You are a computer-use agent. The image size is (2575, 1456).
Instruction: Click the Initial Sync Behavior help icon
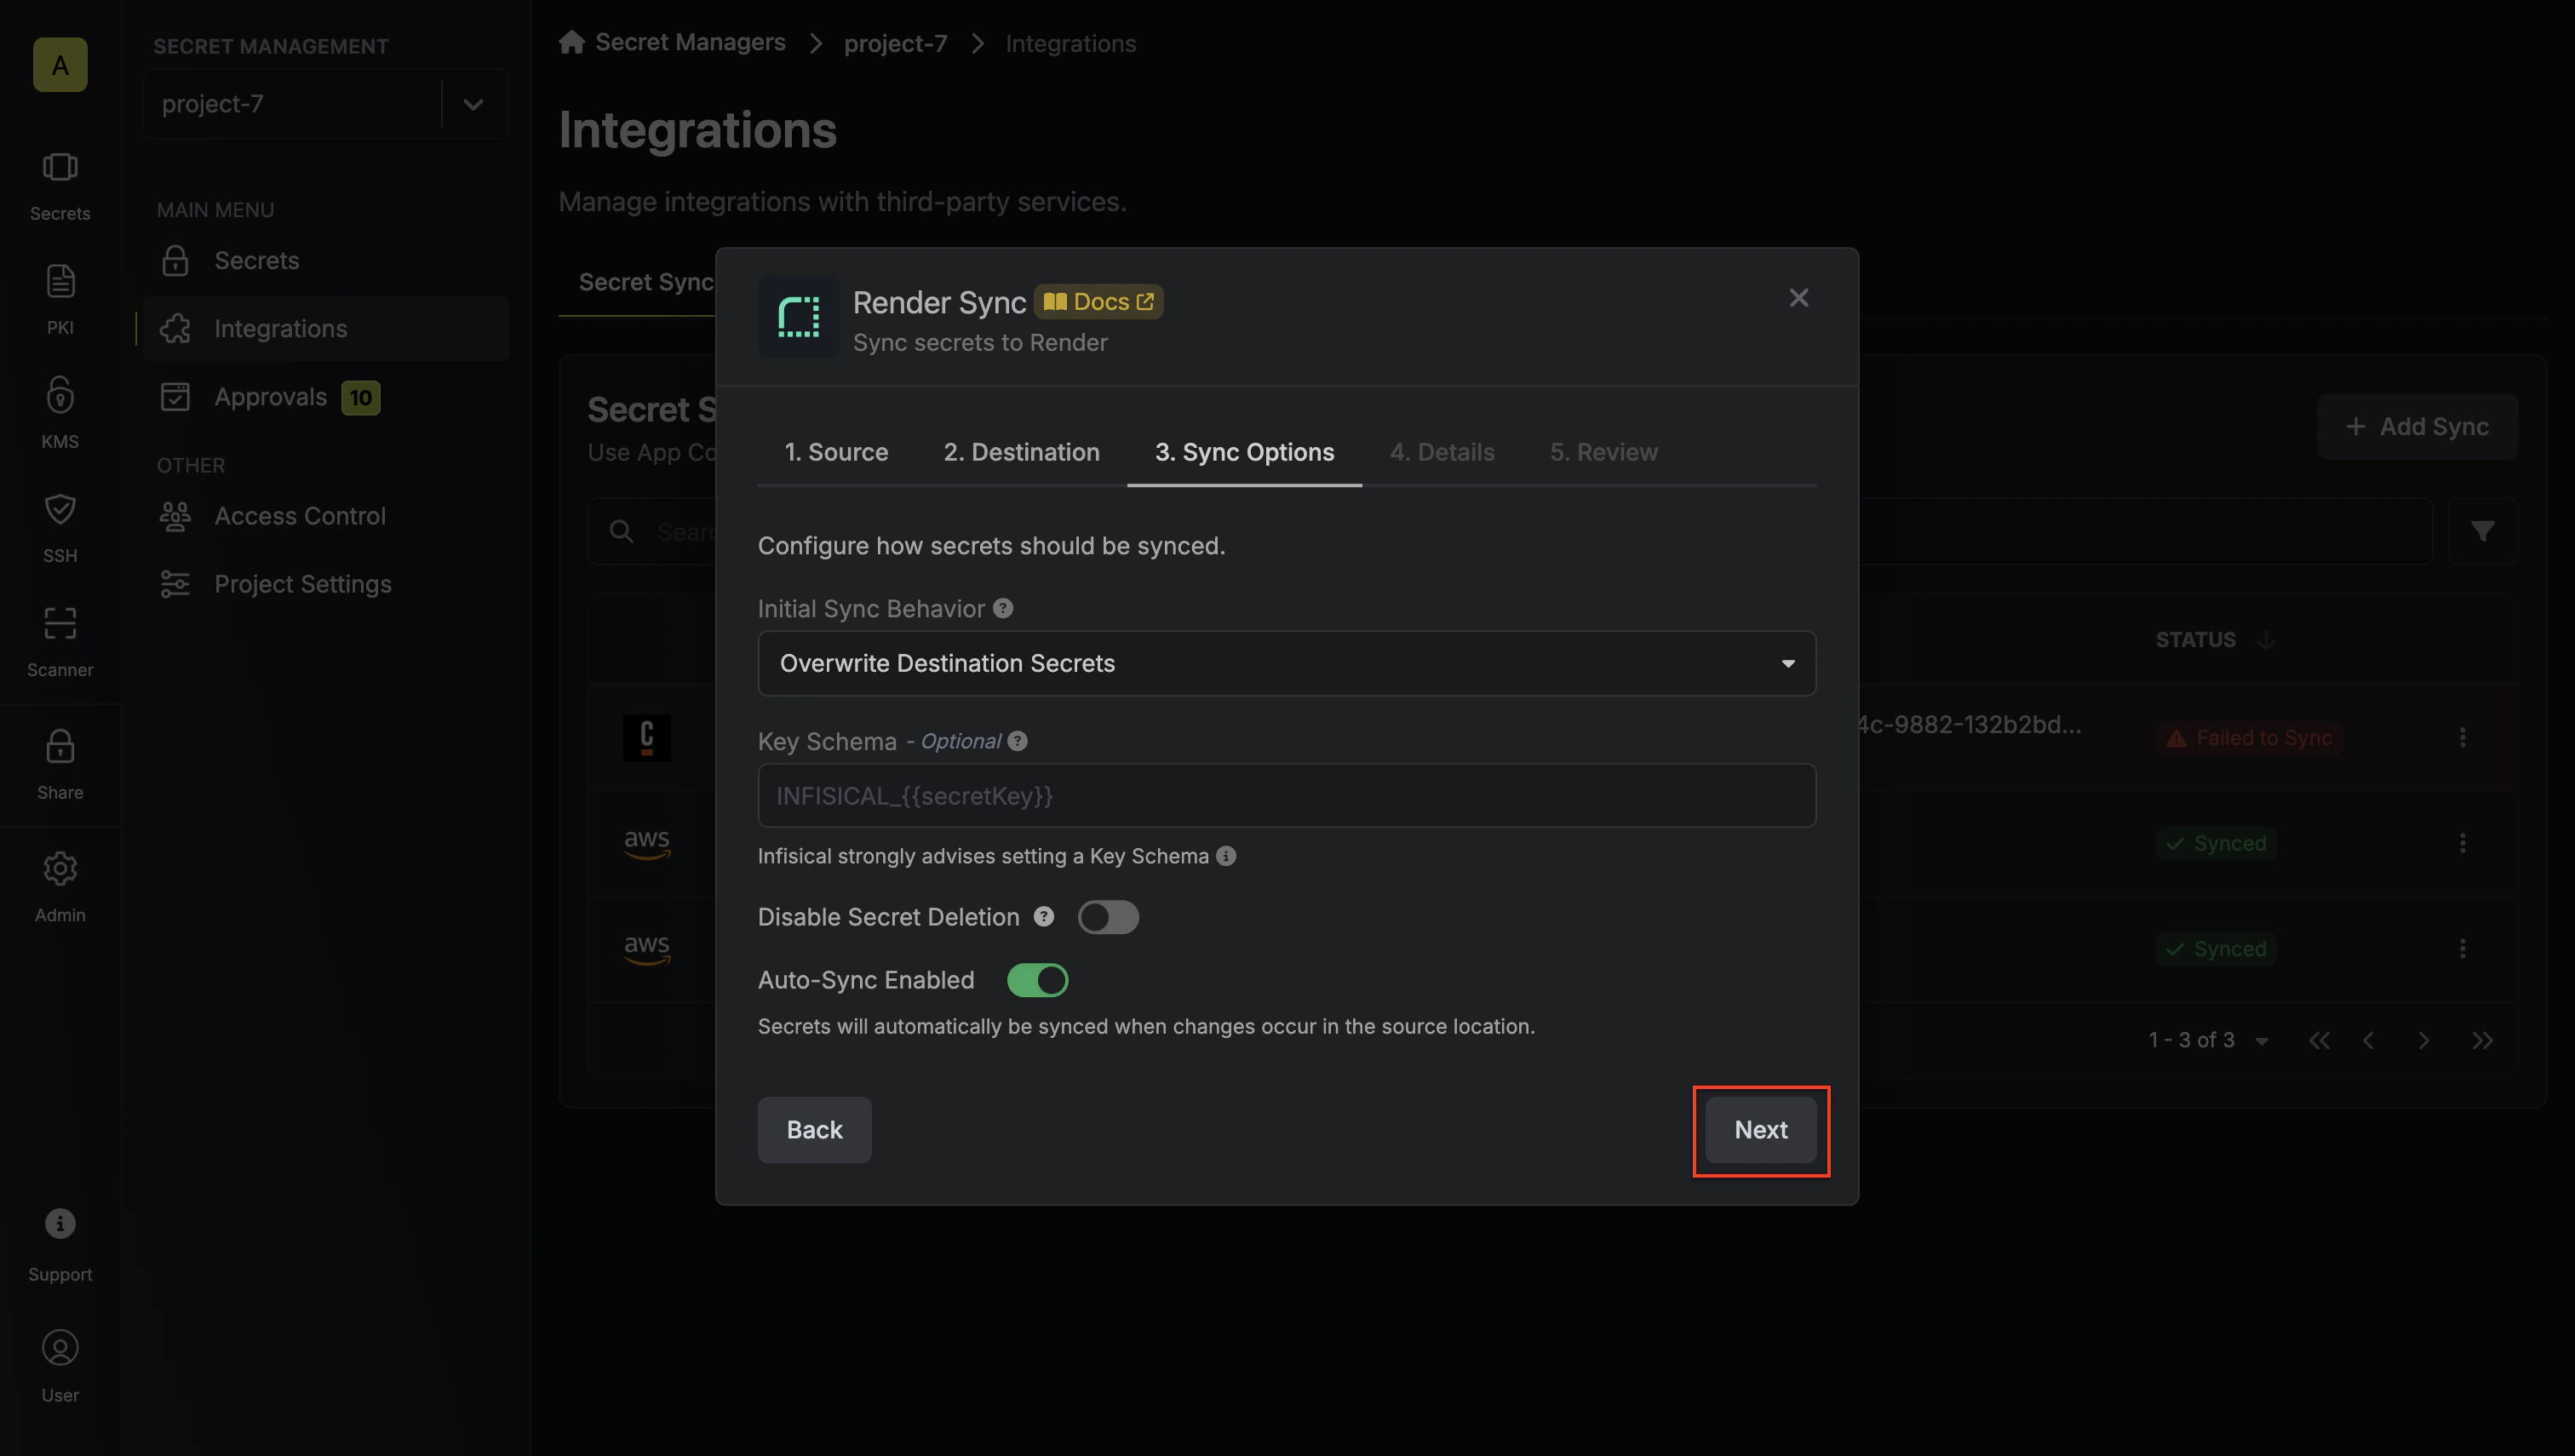tap(1003, 608)
